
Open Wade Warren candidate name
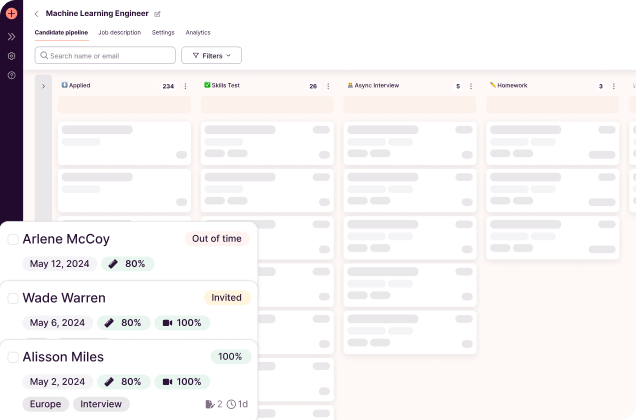(64, 298)
